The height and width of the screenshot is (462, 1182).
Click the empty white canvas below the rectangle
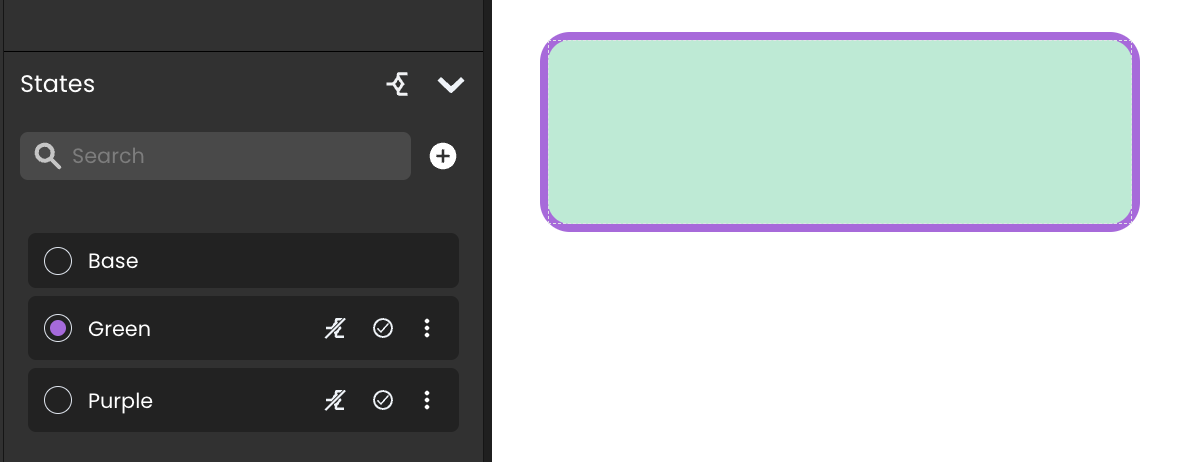837,347
